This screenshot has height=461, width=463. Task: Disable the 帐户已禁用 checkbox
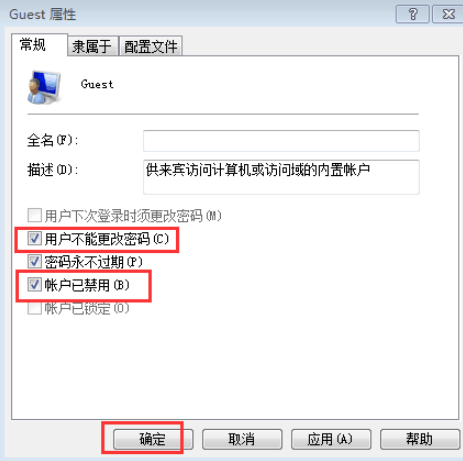[x=35, y=285]
